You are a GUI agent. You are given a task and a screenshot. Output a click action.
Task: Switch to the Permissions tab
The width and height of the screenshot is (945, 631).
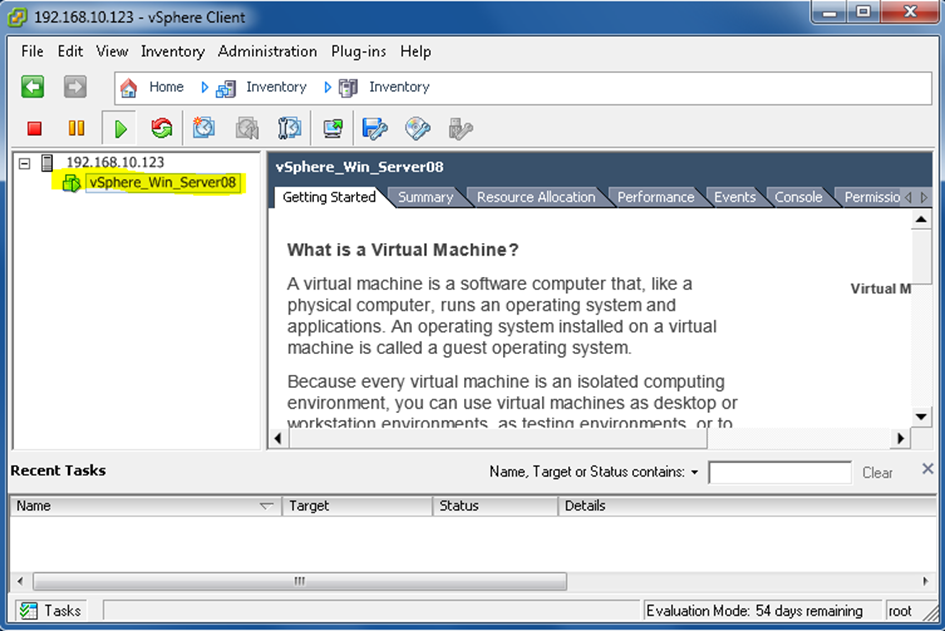pyautogui.click(x=871, y=198)
